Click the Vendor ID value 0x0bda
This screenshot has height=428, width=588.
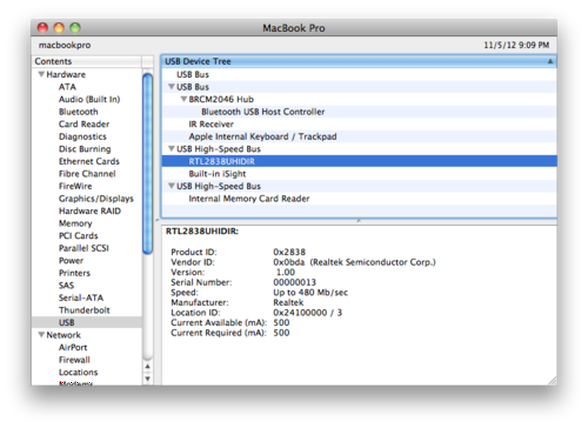[x=289, y=262]
